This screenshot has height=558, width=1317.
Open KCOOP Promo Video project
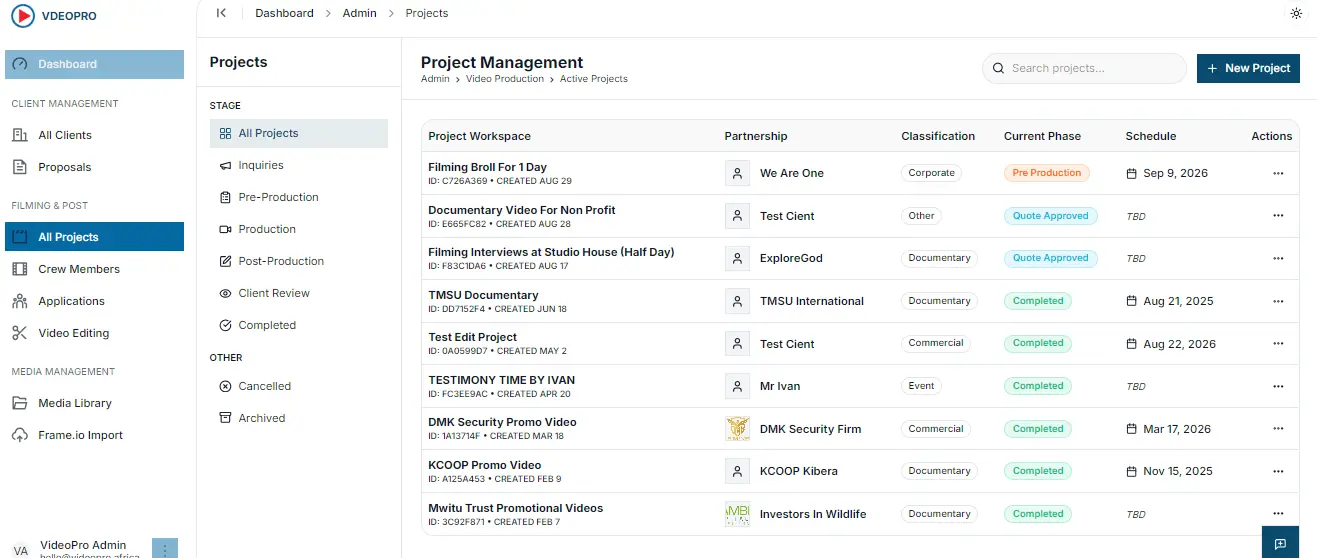tap(484, 465)
